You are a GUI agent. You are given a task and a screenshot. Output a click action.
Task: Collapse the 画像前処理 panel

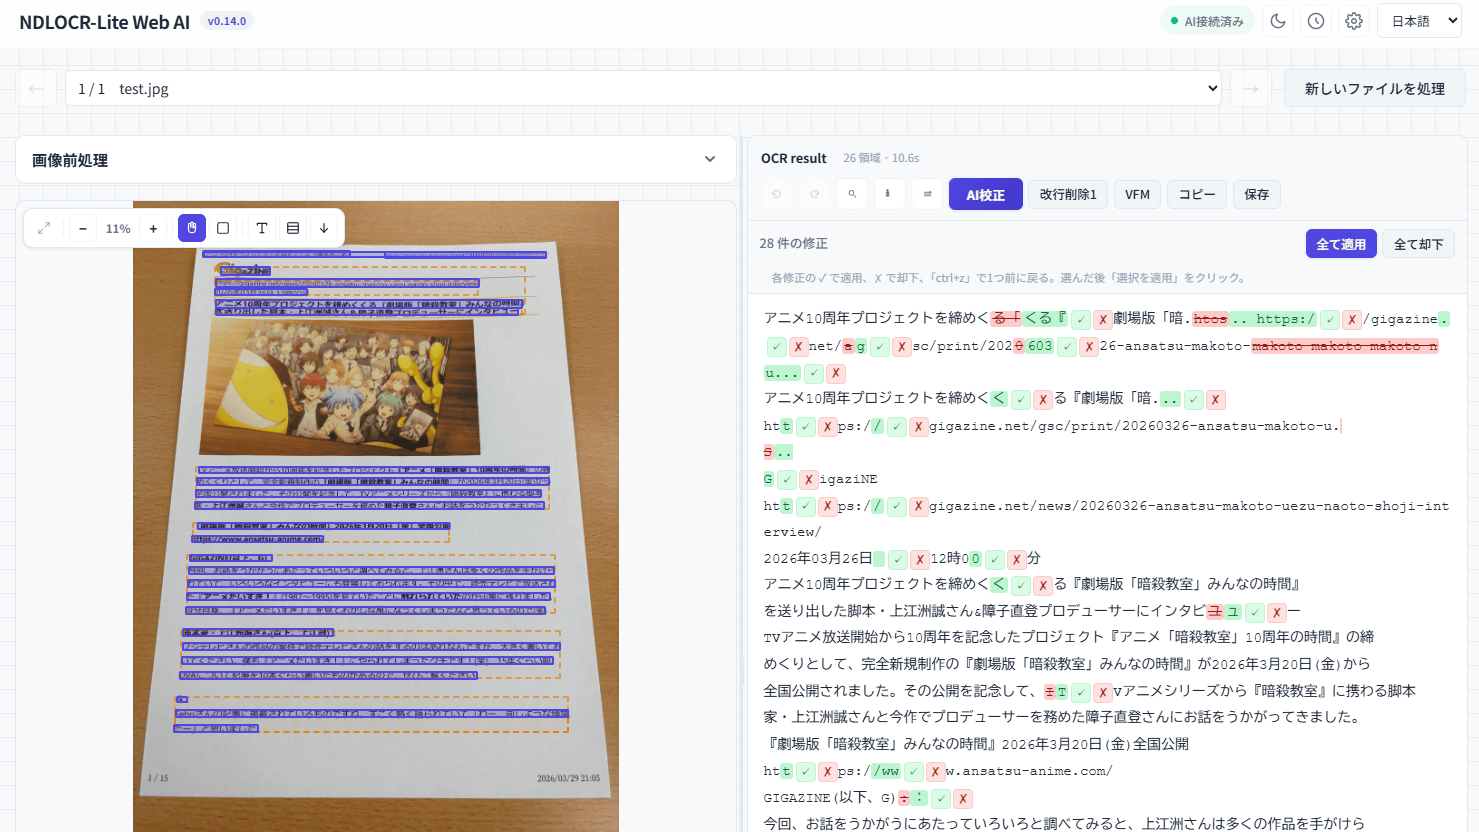click(710, 159)
